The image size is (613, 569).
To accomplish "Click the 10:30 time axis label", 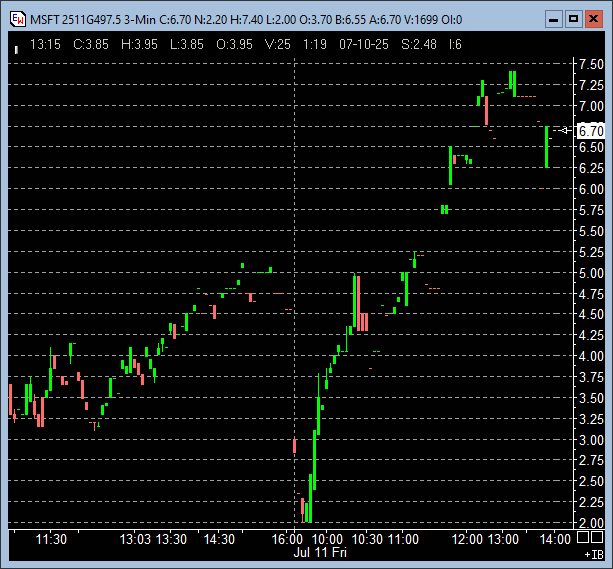I will pos(367,539).
